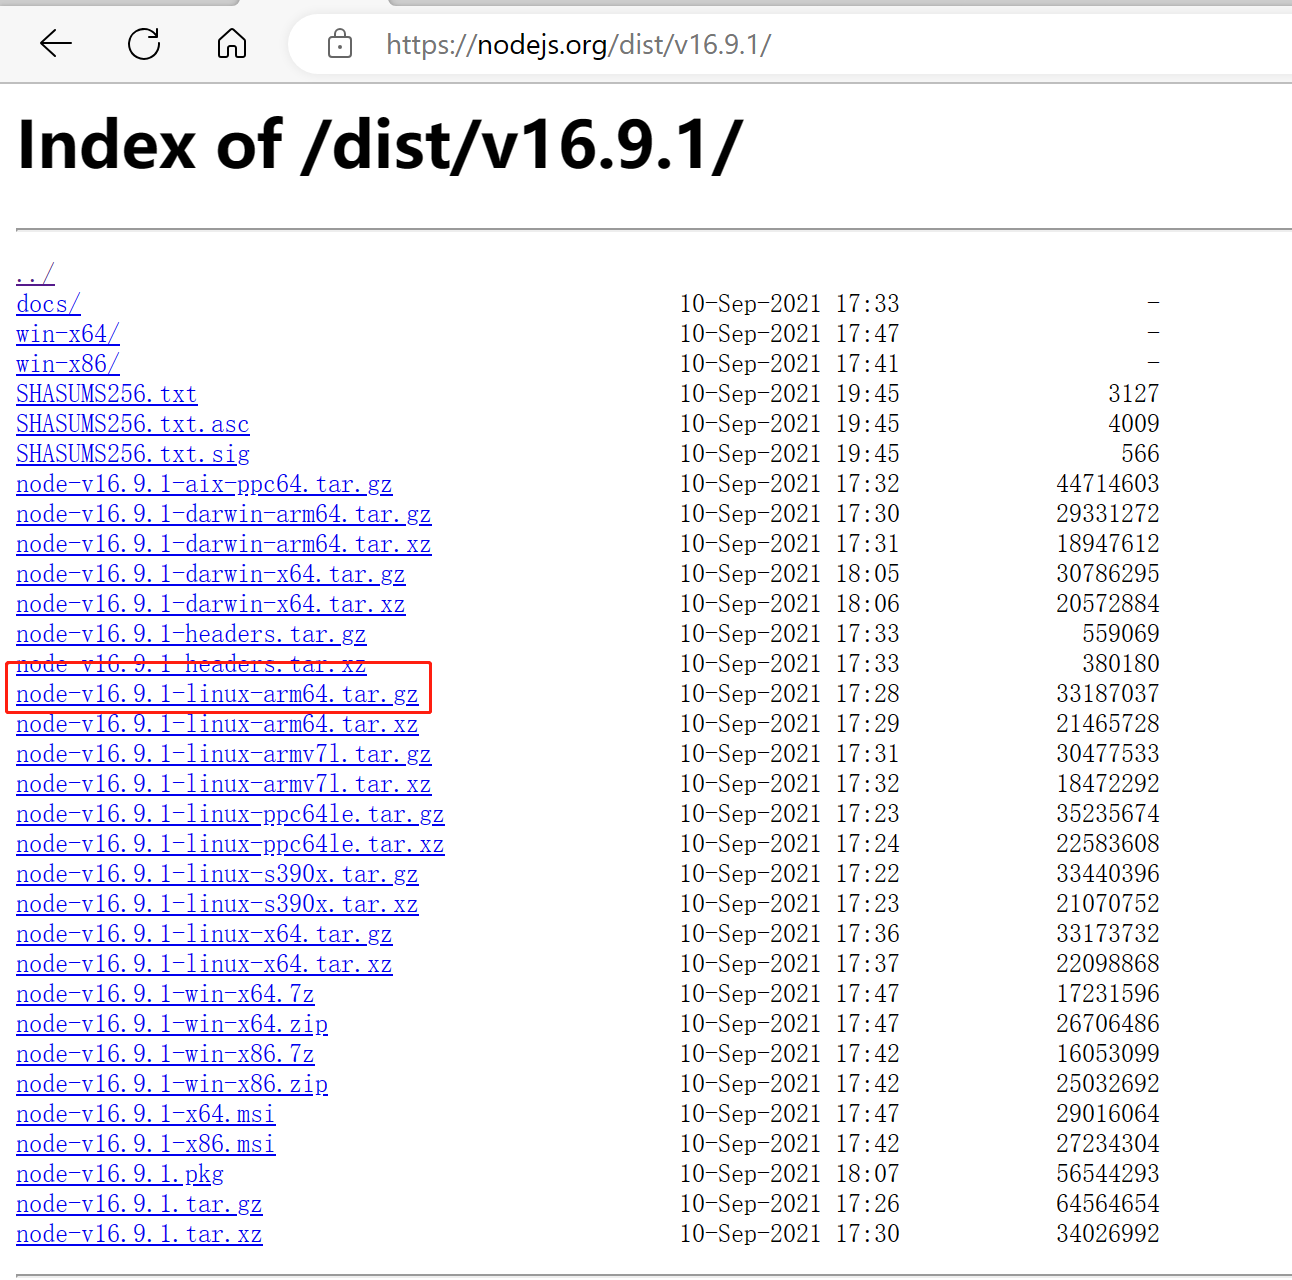This screenshot has height=1280, width=1292.
Task: Click file size value 27234304
Action: (x=1108, y=1144)
